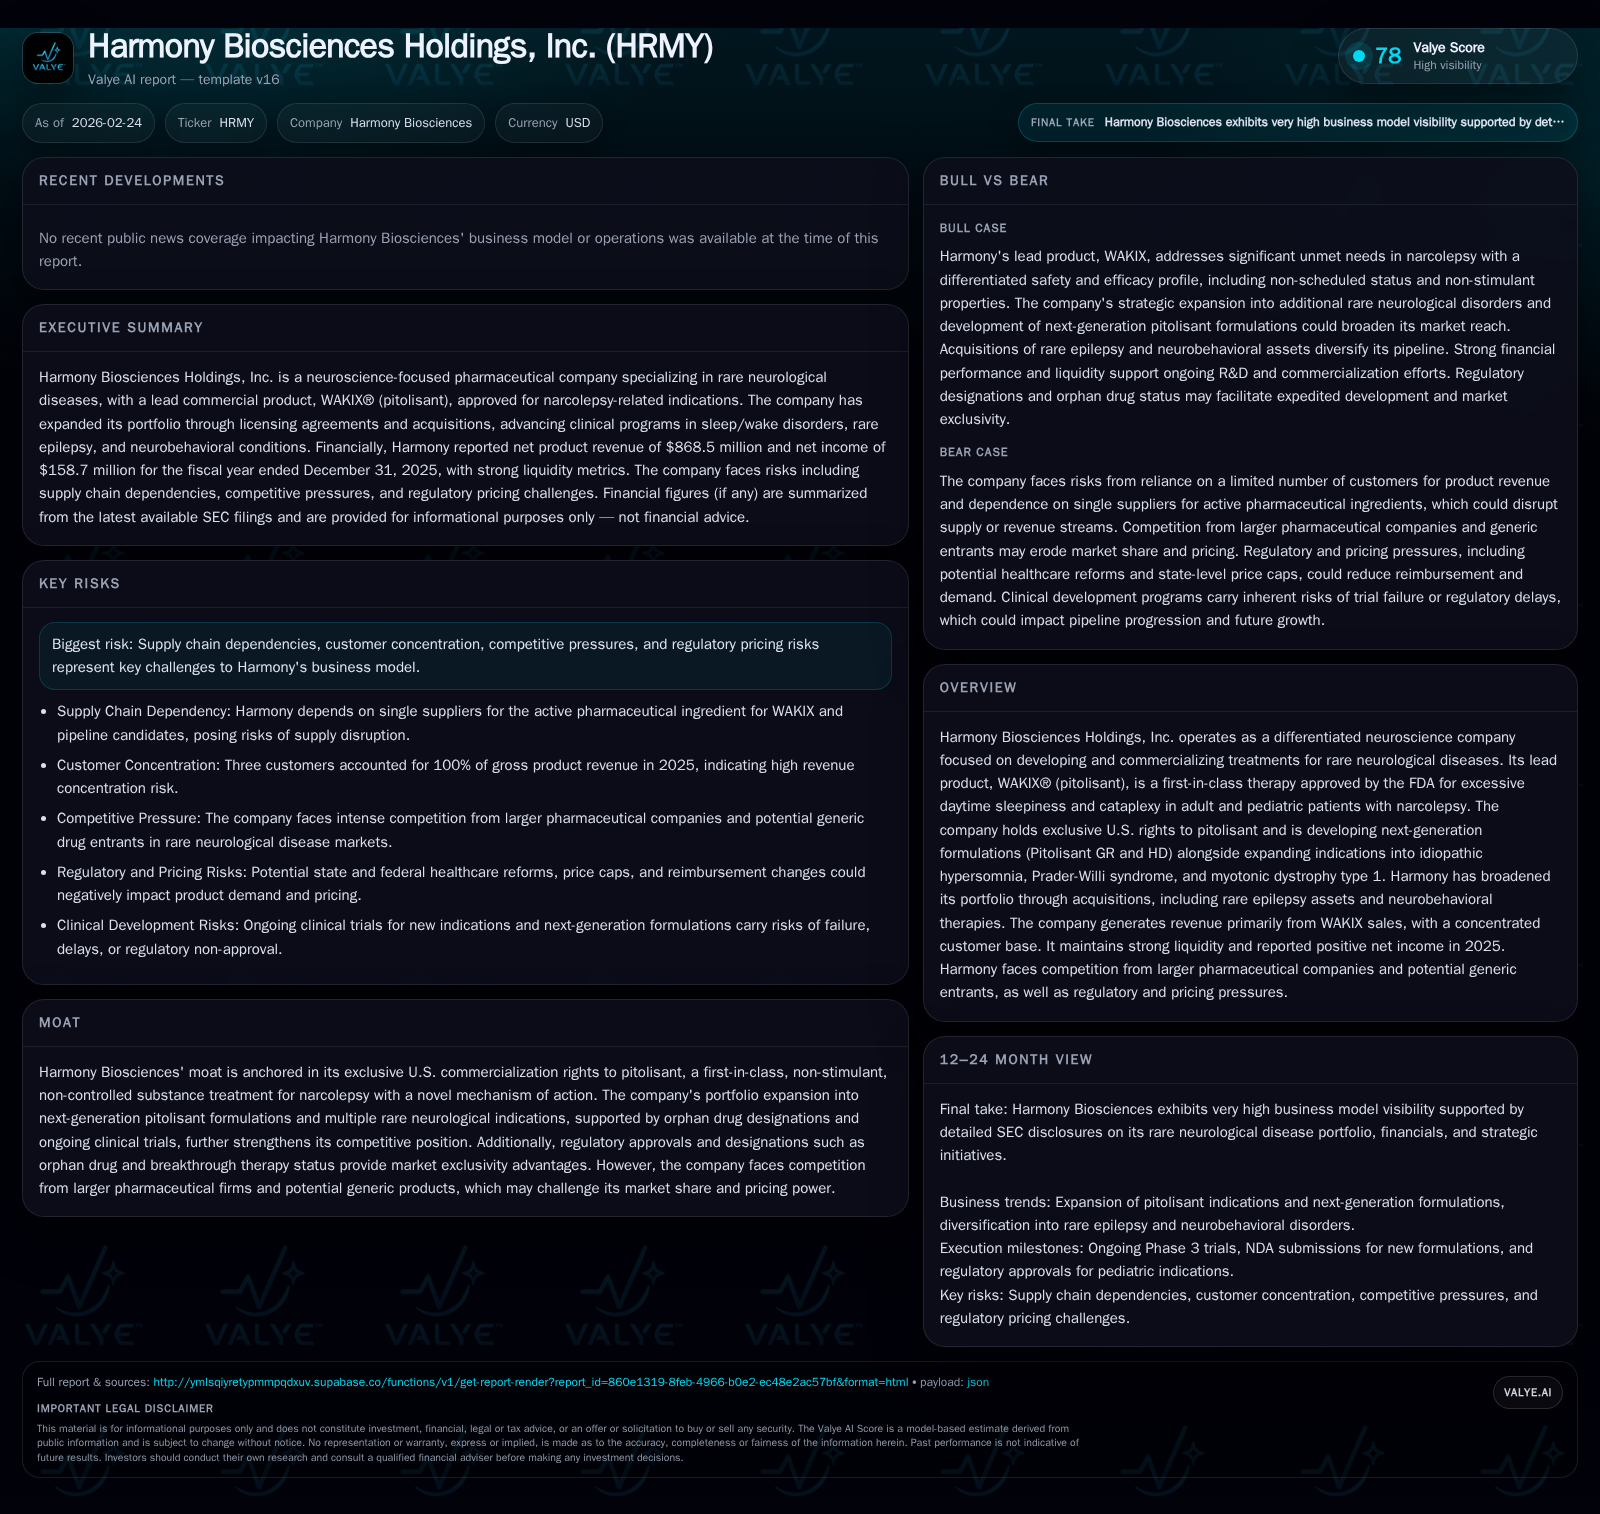Image resolution: width=1600 pixels, height=1514 pixels.
Task: Click the Executive Summary heading
Action: point(121,328)
